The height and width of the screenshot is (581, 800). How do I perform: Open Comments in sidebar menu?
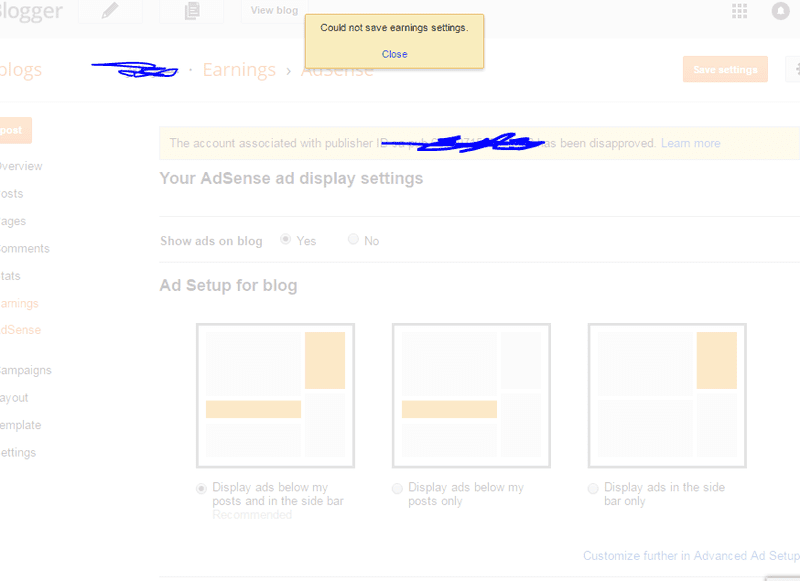[24, 248]
